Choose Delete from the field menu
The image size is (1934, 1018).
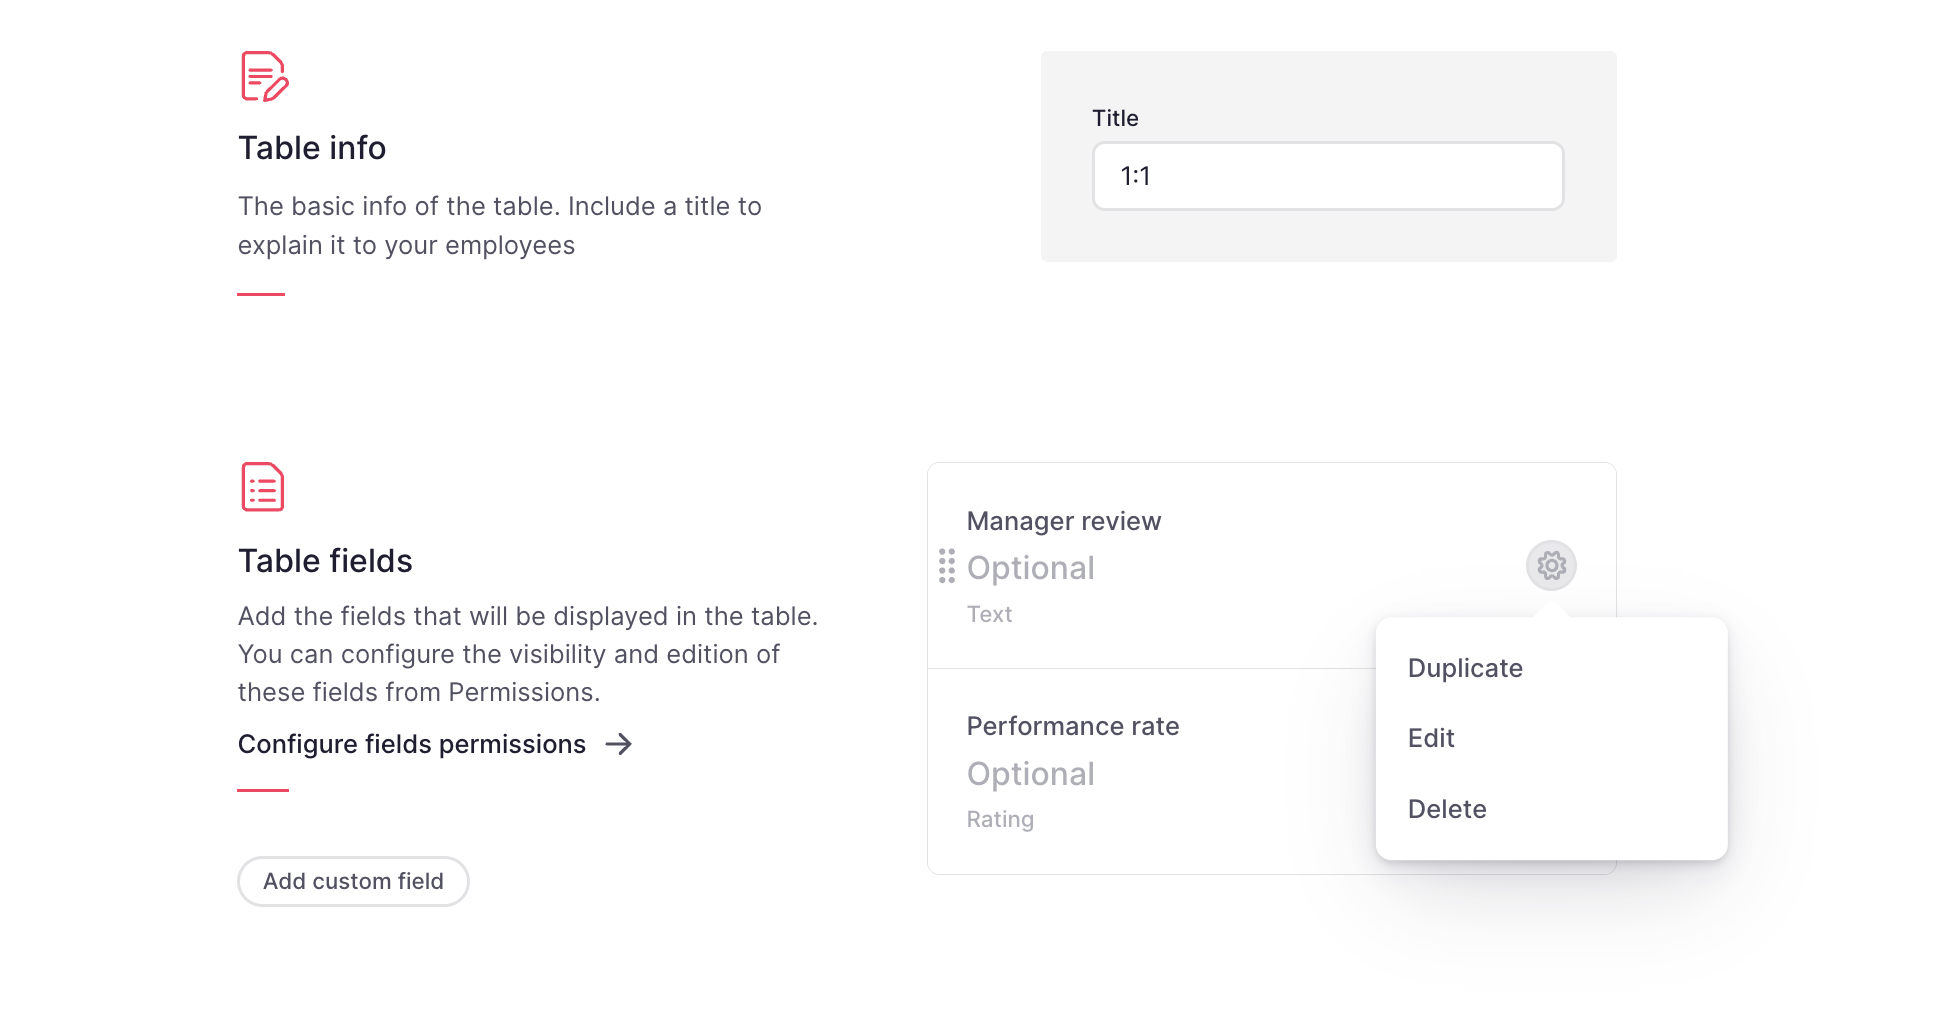[x=1447, y=809]
